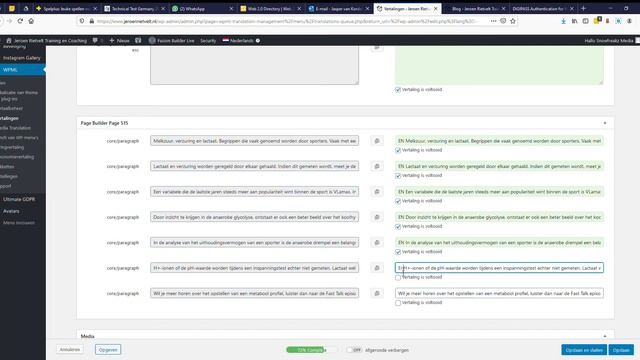Click the 'Opslaan en sluiten' button
Screen dimensions: 640x360
tap(584, 350)
